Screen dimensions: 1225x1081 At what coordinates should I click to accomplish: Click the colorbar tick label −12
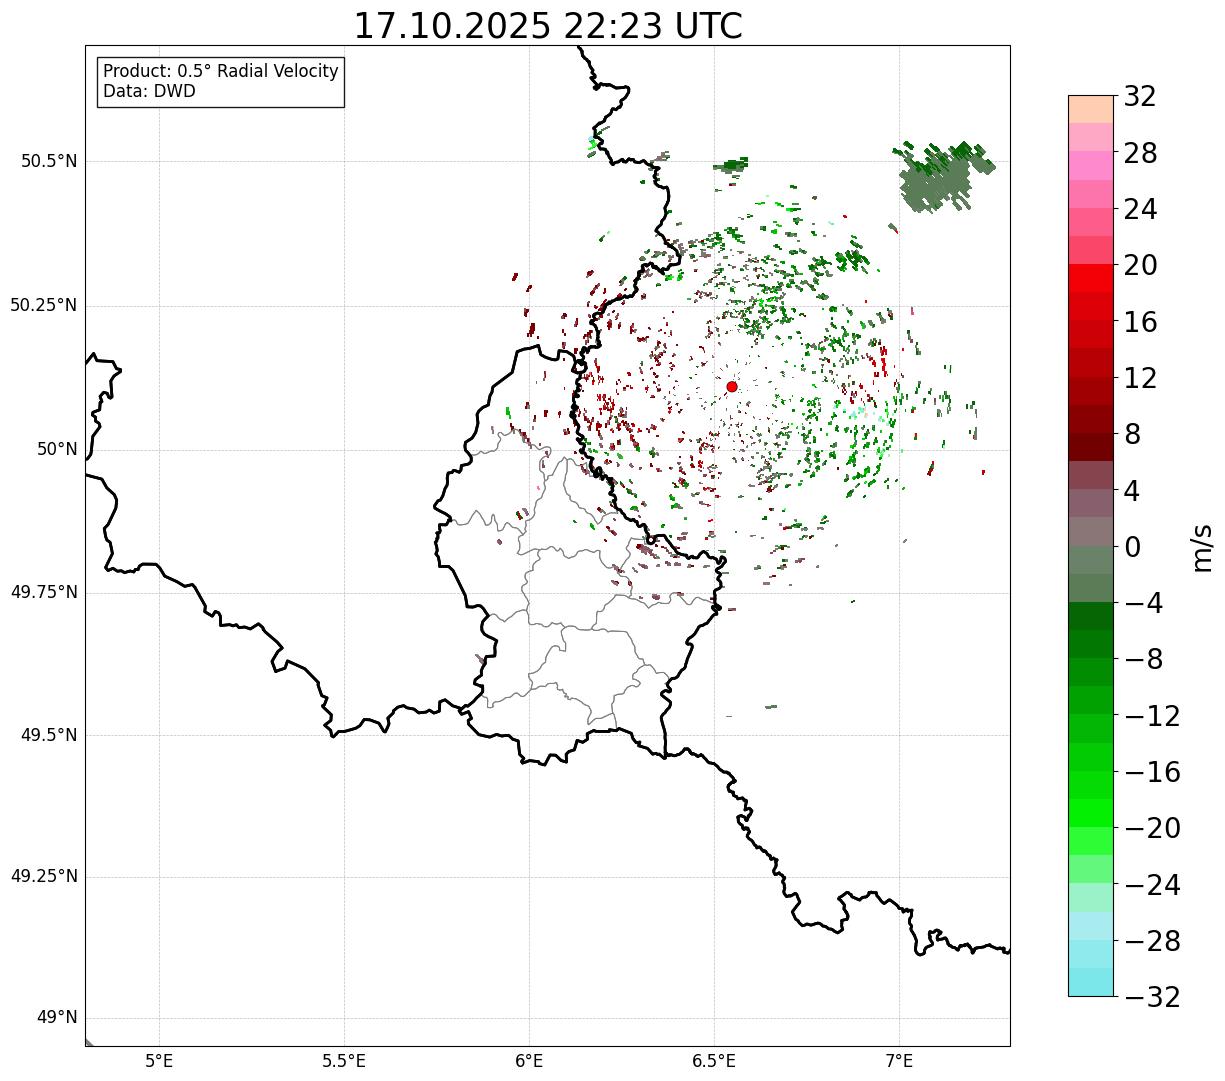point(1152,716)
